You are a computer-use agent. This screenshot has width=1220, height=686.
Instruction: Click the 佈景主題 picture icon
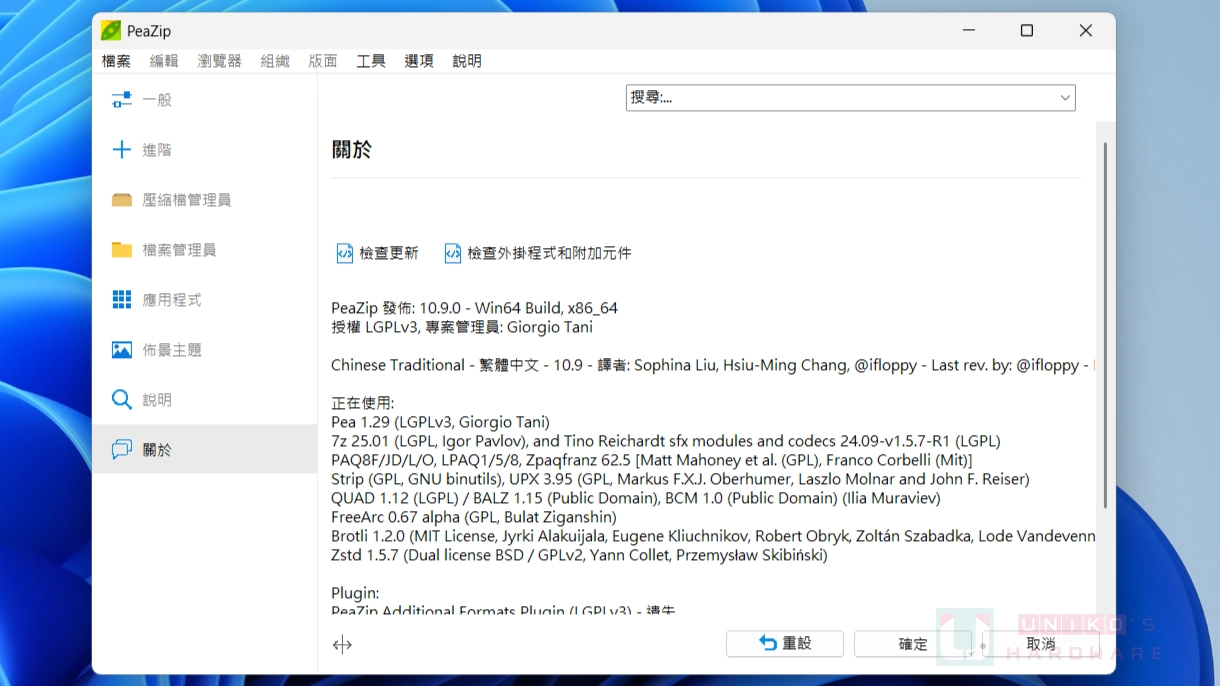122,350
